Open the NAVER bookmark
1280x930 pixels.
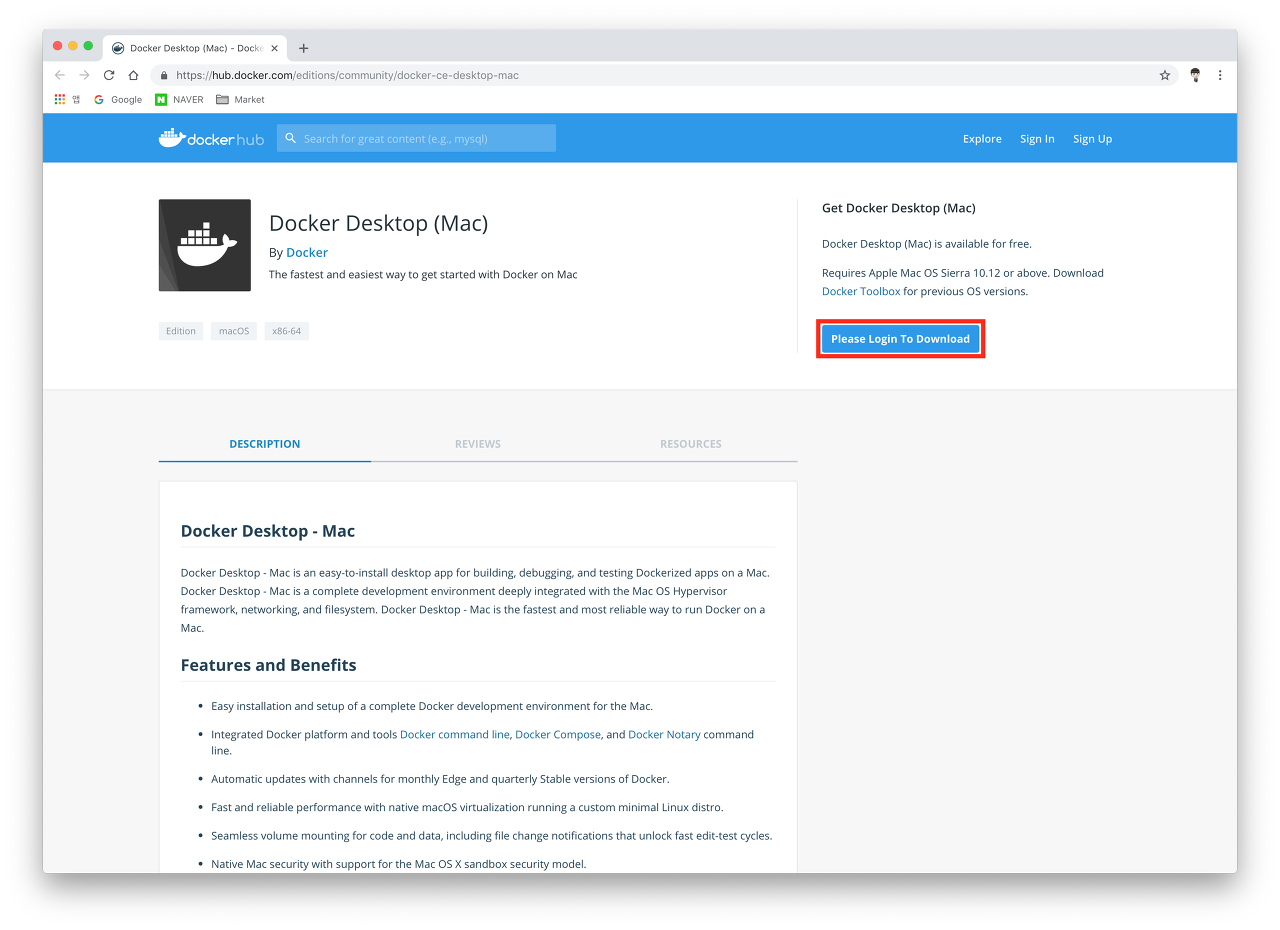click(x=179, y=100)
